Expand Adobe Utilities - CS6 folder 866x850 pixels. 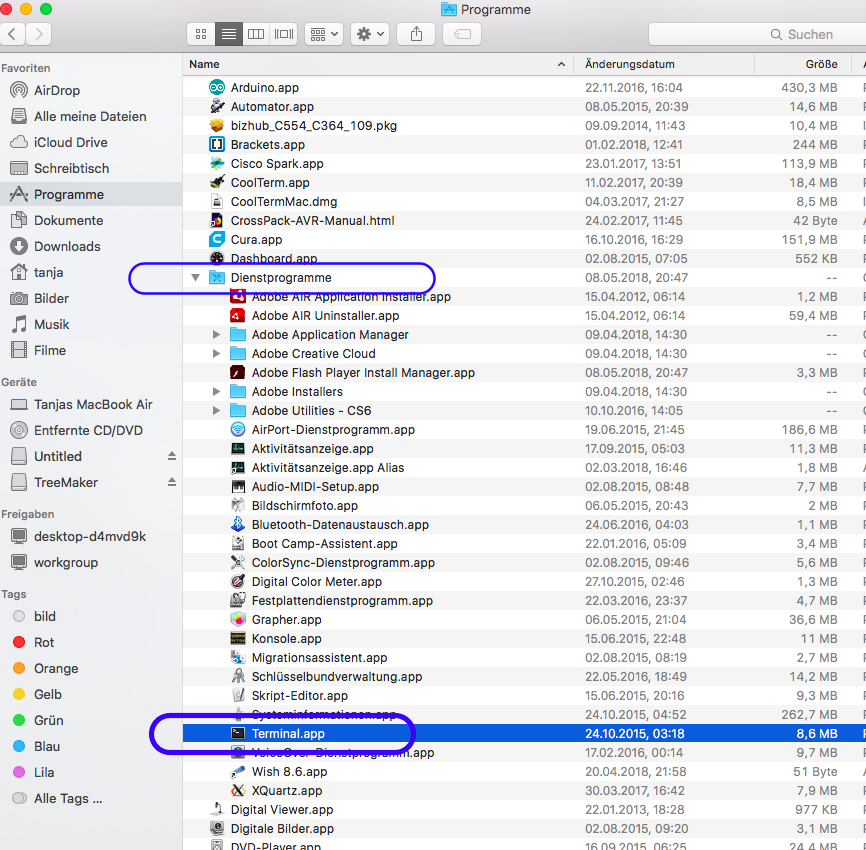216,410
